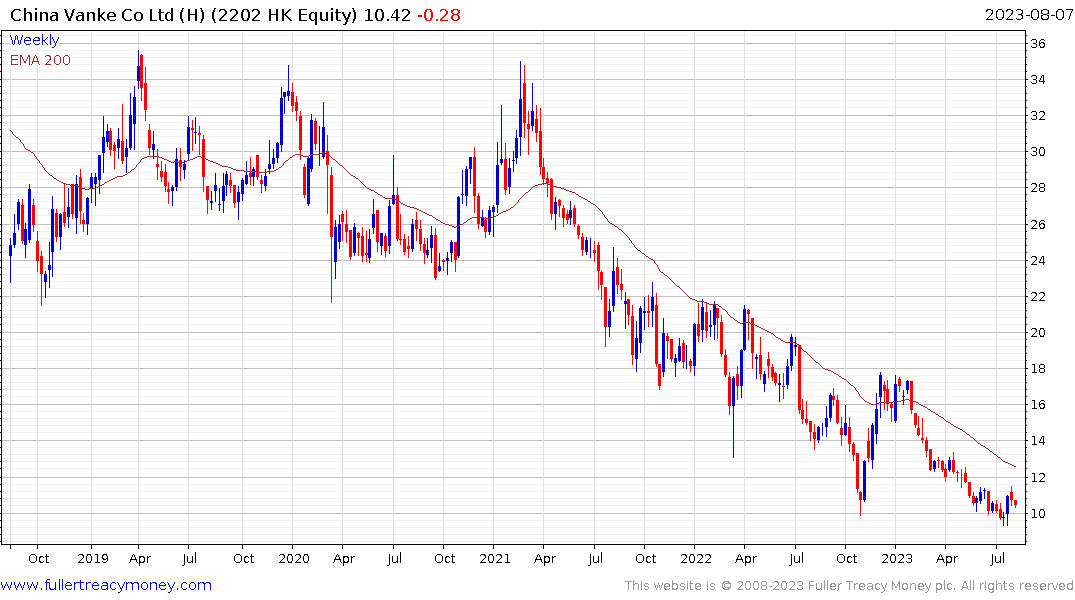Screen dimensions: 1075x600
Task: Click the 16 price axis label
Action: pyautogui.click(x=1038, y=405)
